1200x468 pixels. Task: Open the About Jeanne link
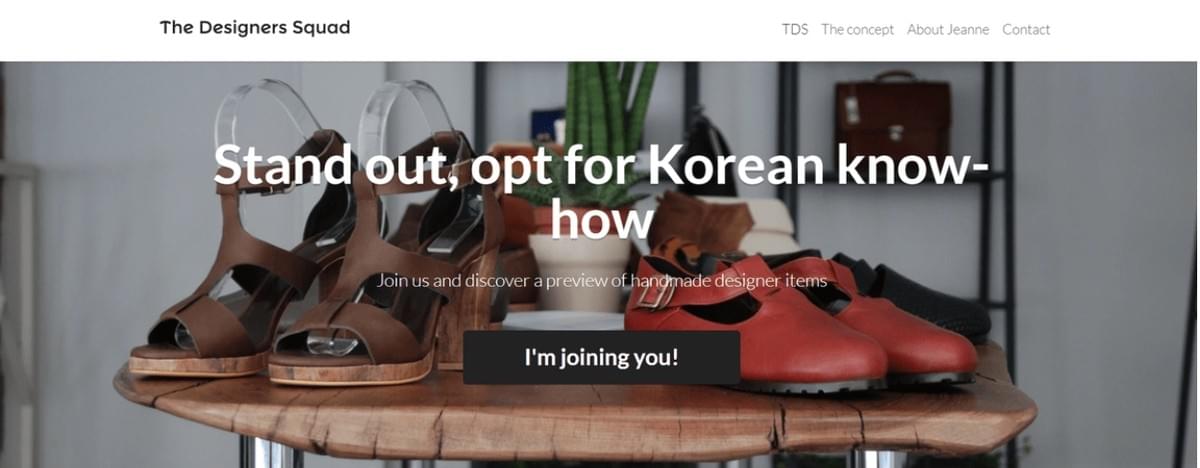[x=948, y=29]
